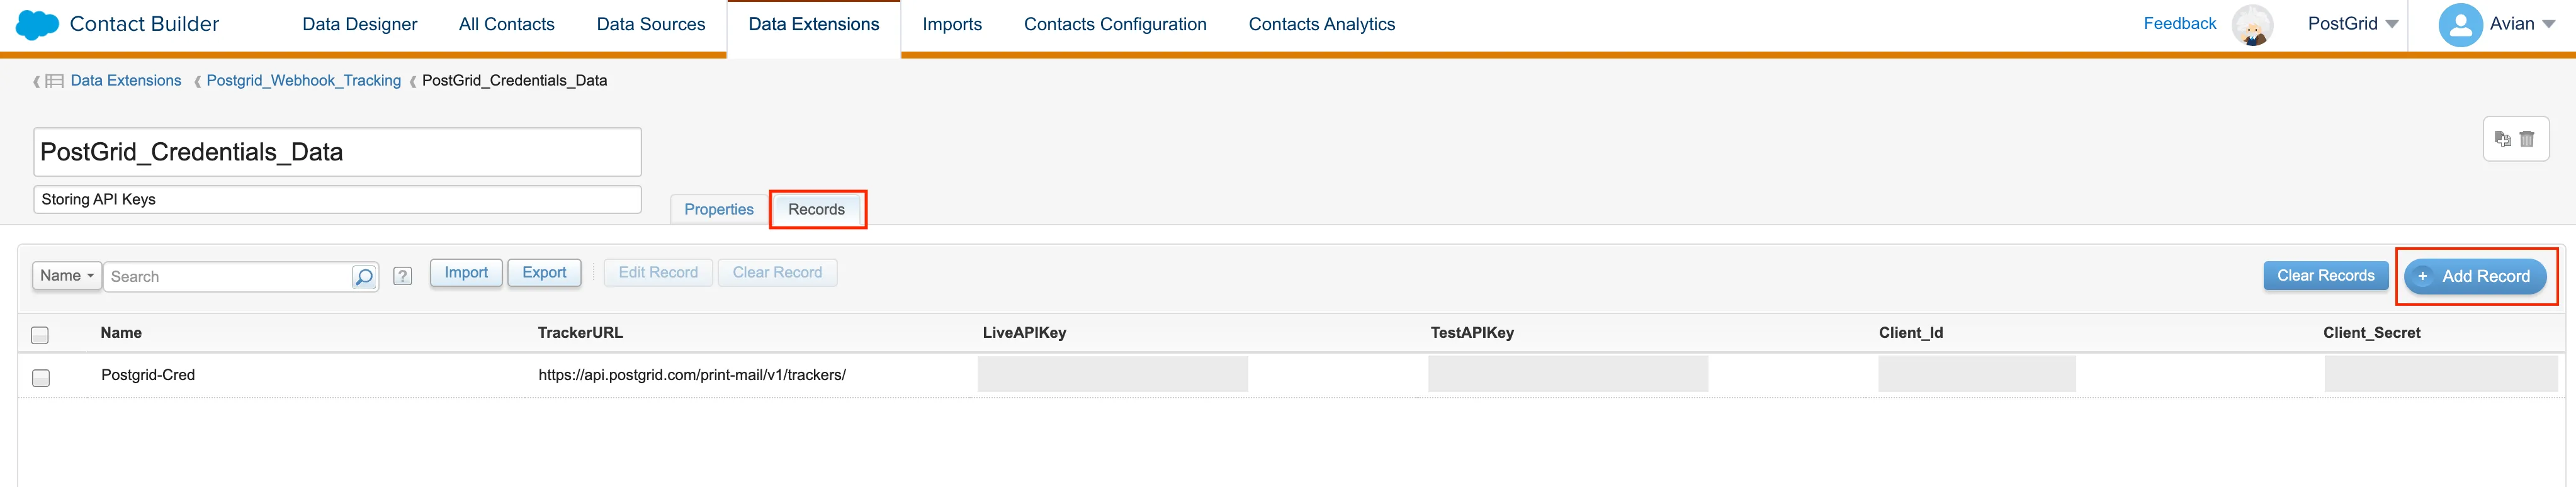Click the profile photo beside Feedback
The width and height of the screenshot is (2576, 487).
[x=2253, y=24]
